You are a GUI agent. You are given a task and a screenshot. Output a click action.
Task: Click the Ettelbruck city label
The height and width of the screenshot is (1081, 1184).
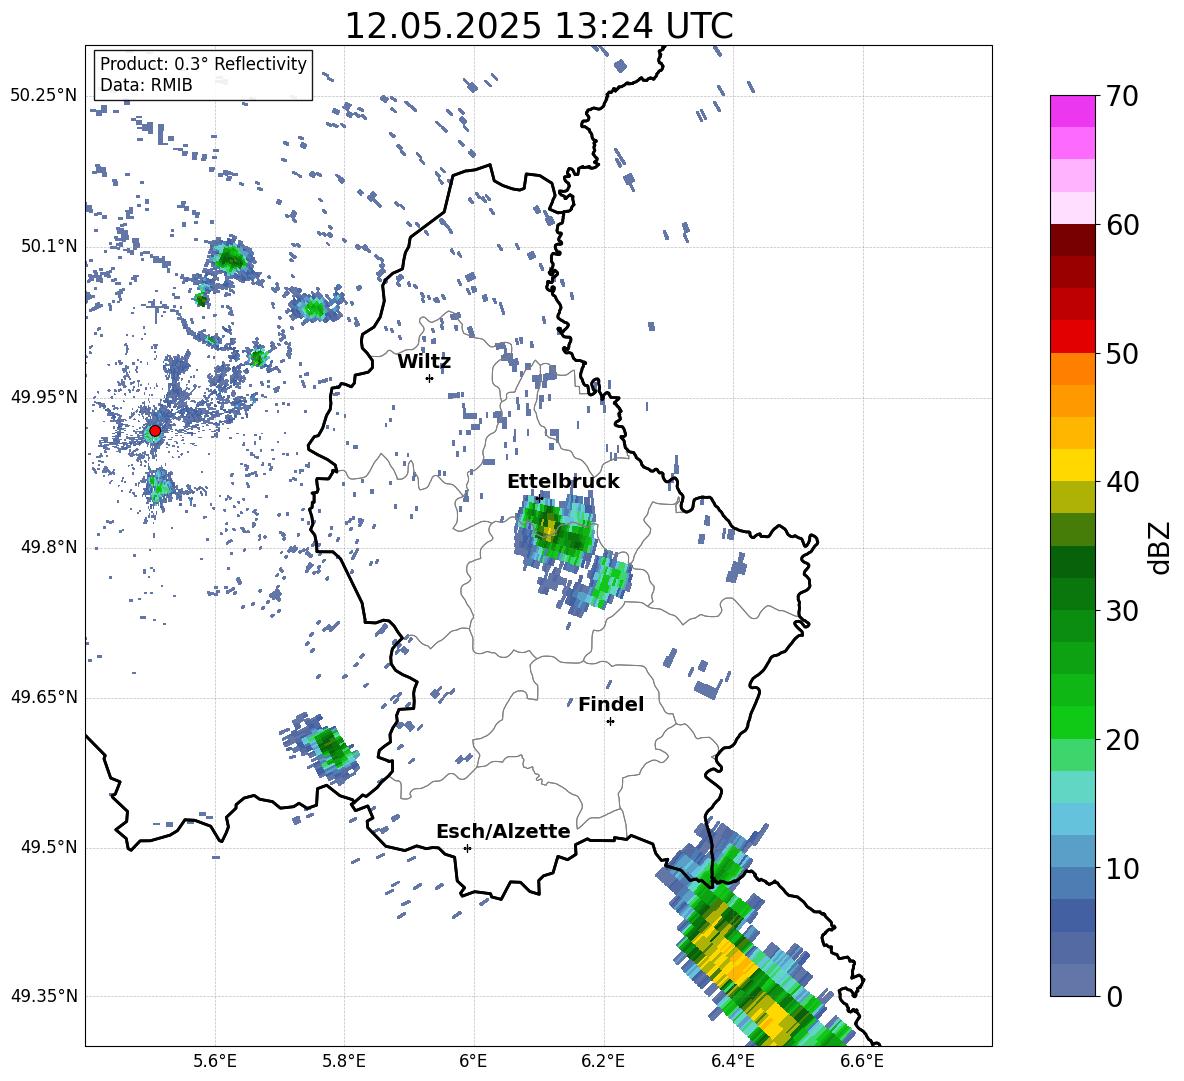tap(563, 482)
